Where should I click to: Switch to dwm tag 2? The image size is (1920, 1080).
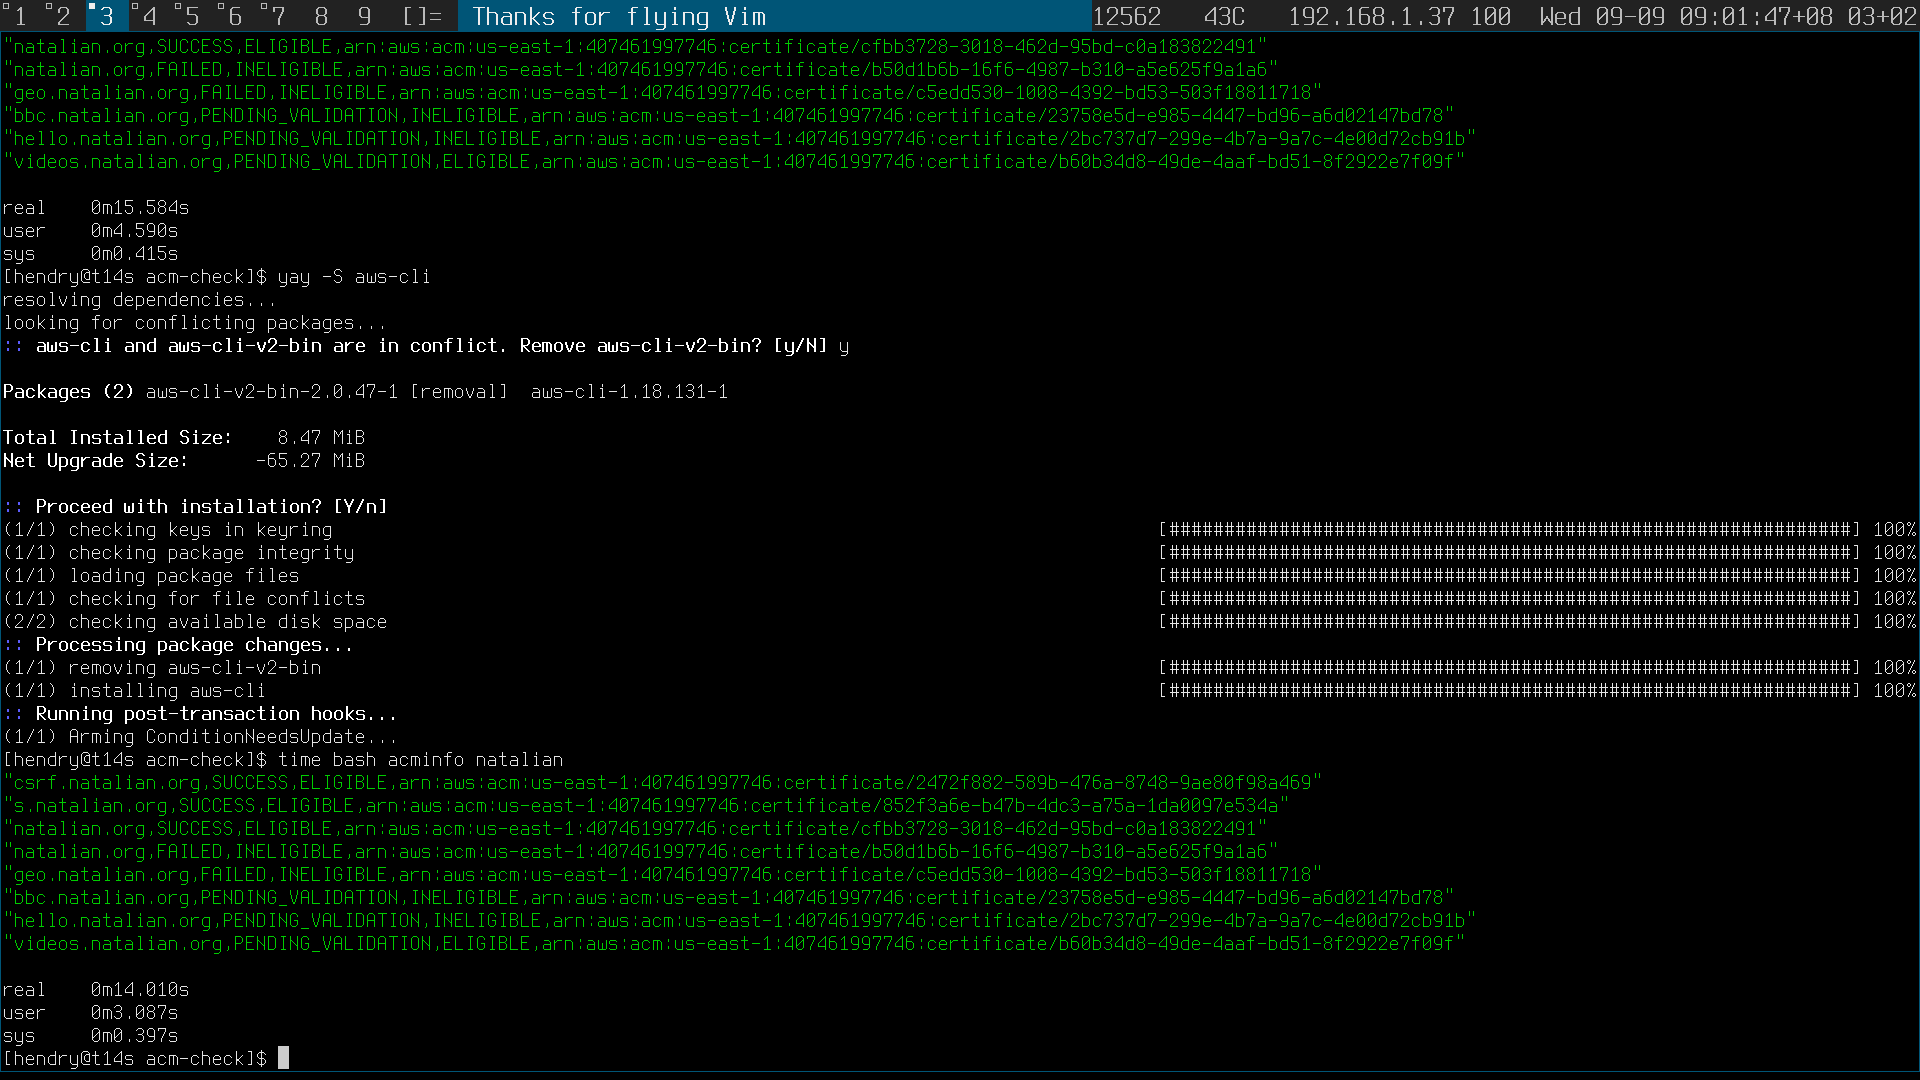(62, 16)
